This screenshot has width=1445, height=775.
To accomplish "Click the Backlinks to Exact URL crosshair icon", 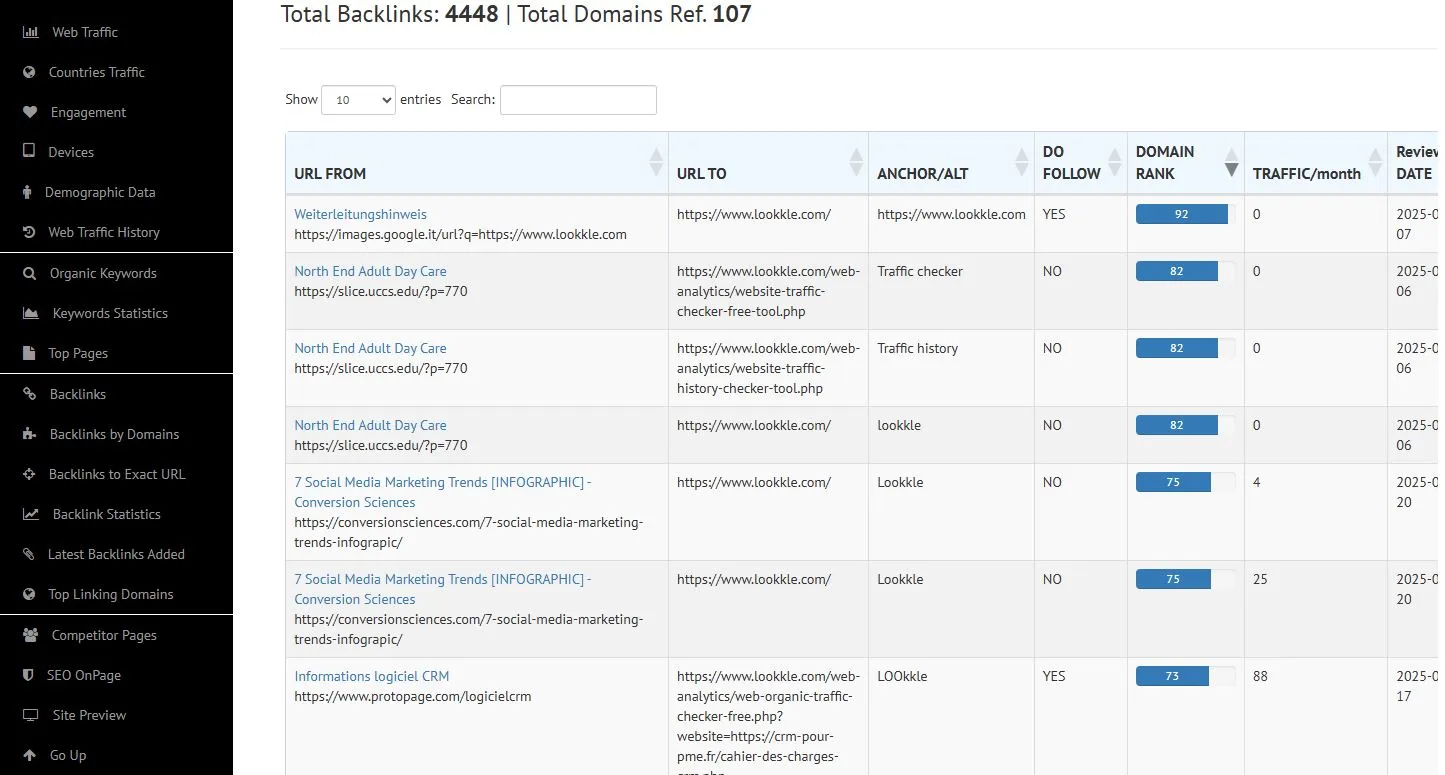I will [x=29, y=474].
